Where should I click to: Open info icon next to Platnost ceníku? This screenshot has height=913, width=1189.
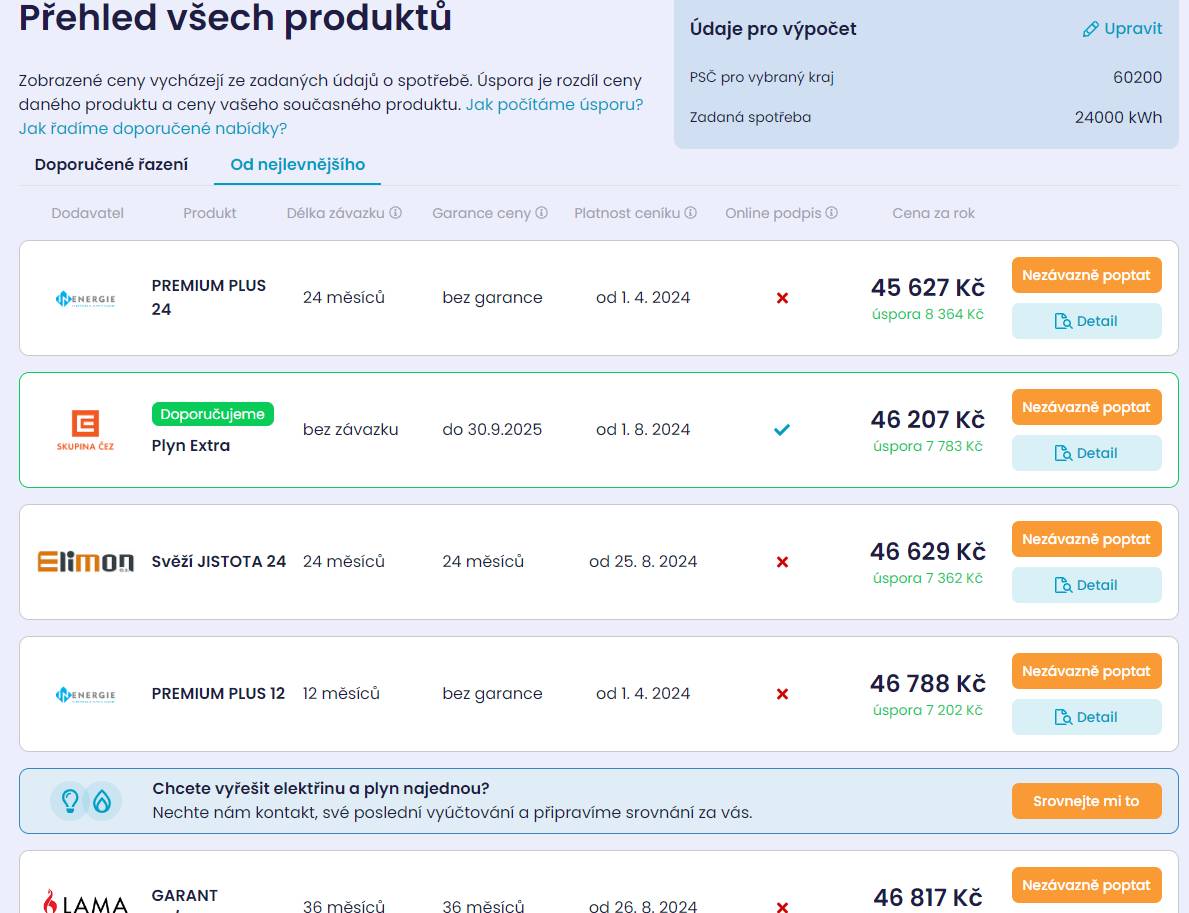click(x=690, y=213)
